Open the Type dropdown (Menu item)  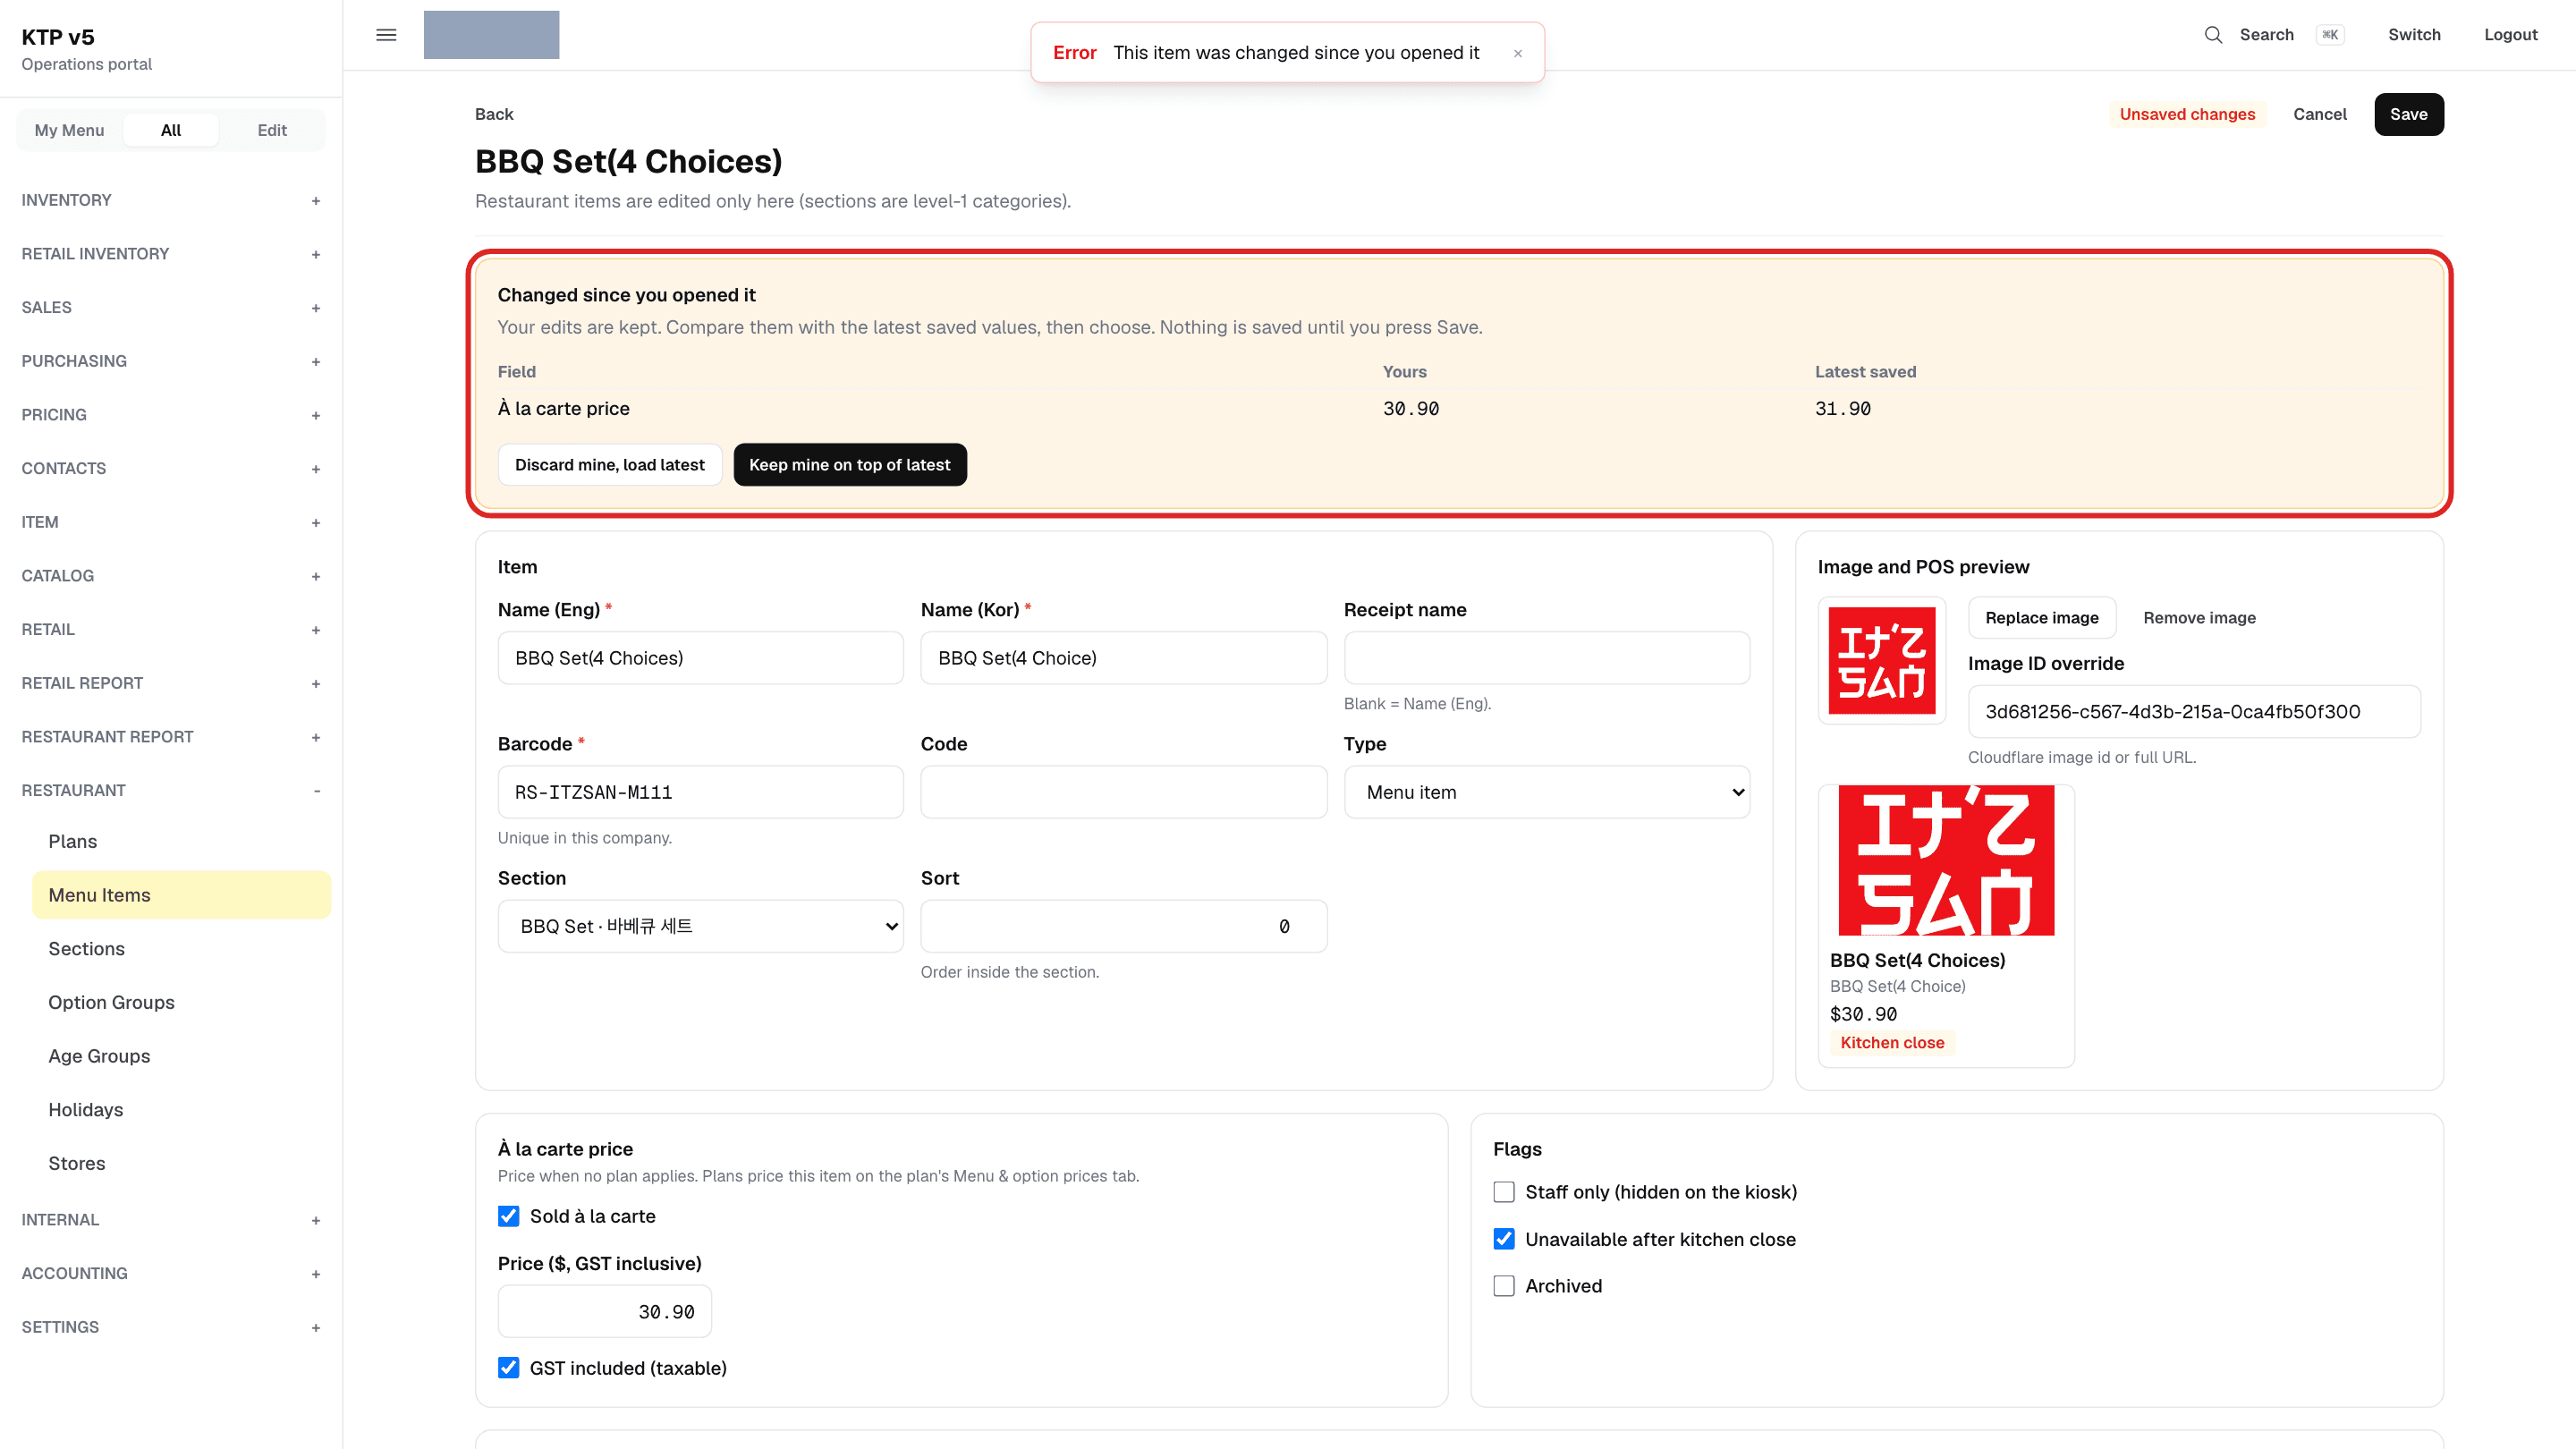tap(1546, 792)
